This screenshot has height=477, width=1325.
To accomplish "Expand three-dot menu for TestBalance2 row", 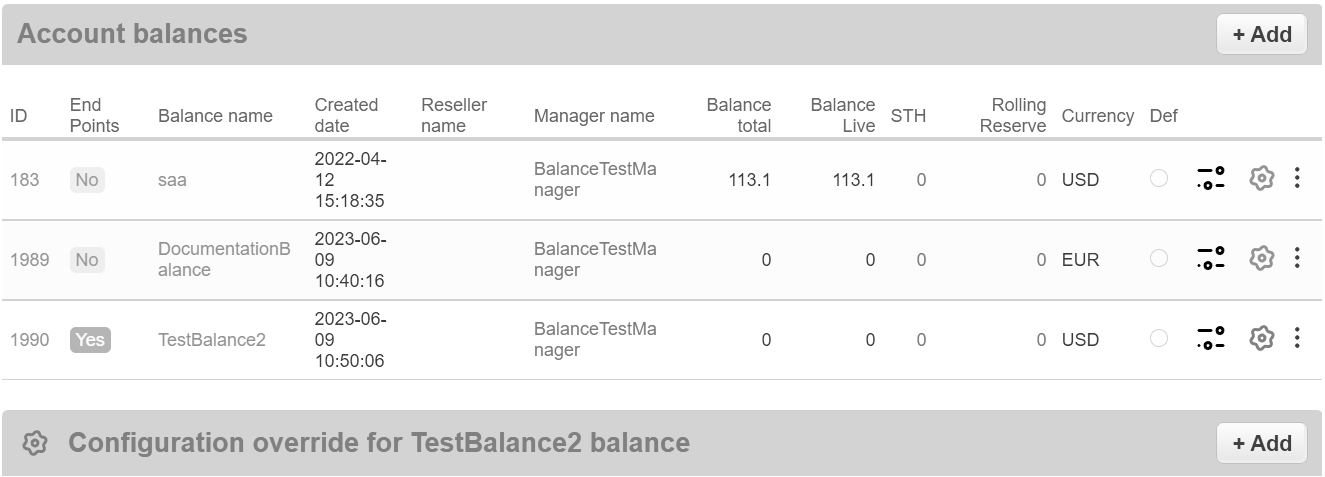I will click(x=1297, y=339).
